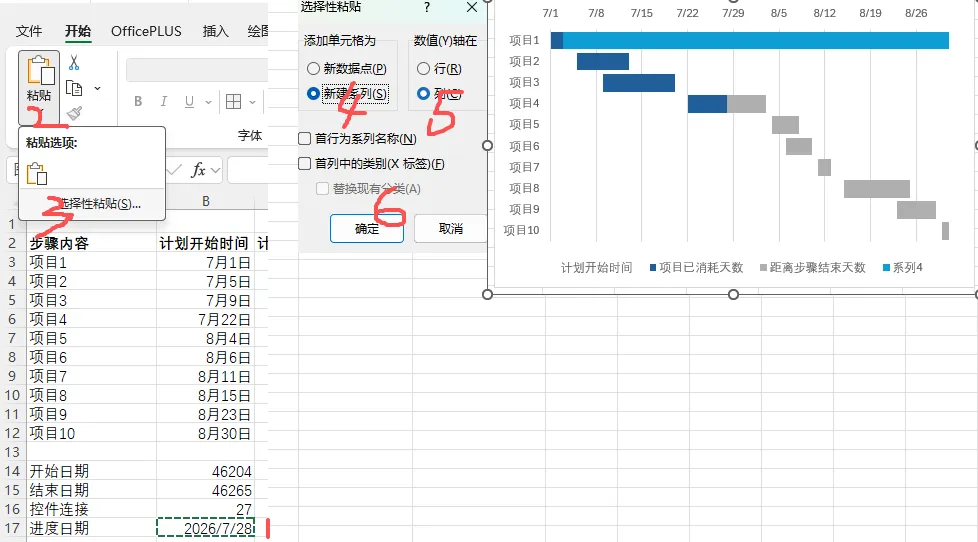The height and width of the screenshot is (542, 978).
Task: Click cell containing 46265
Action: [x=205, y=490]
